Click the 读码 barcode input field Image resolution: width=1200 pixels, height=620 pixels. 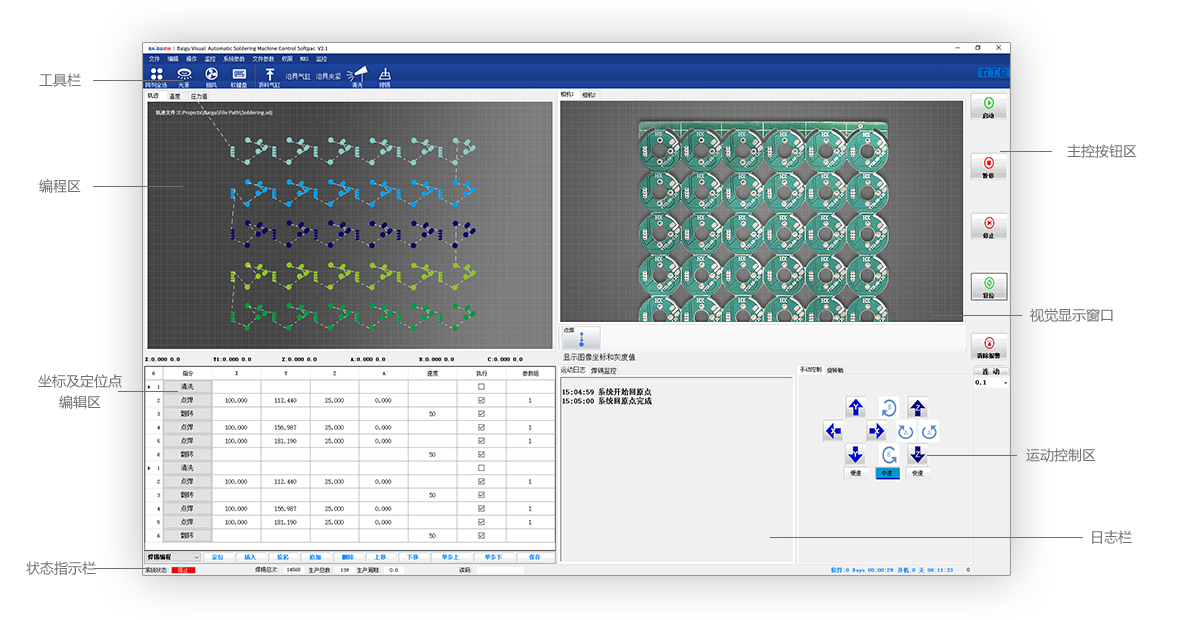click(499, 571)
